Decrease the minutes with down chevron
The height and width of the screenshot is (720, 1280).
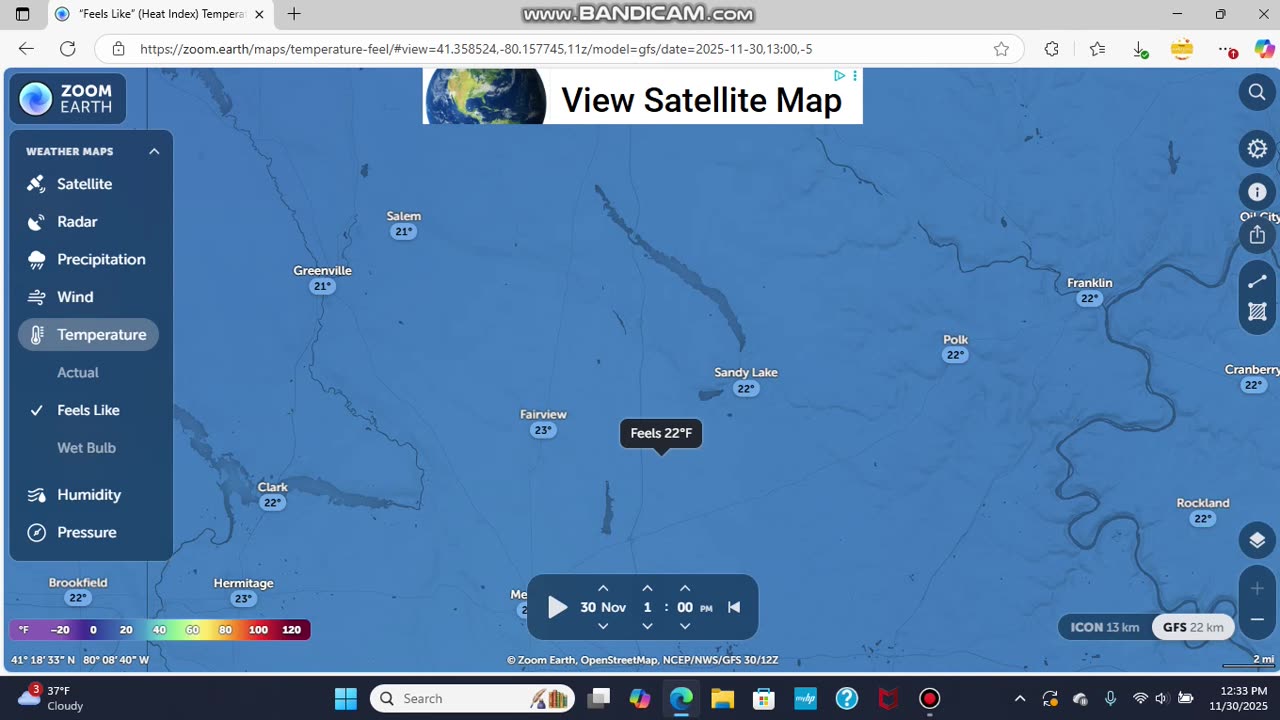click(685, 626)
